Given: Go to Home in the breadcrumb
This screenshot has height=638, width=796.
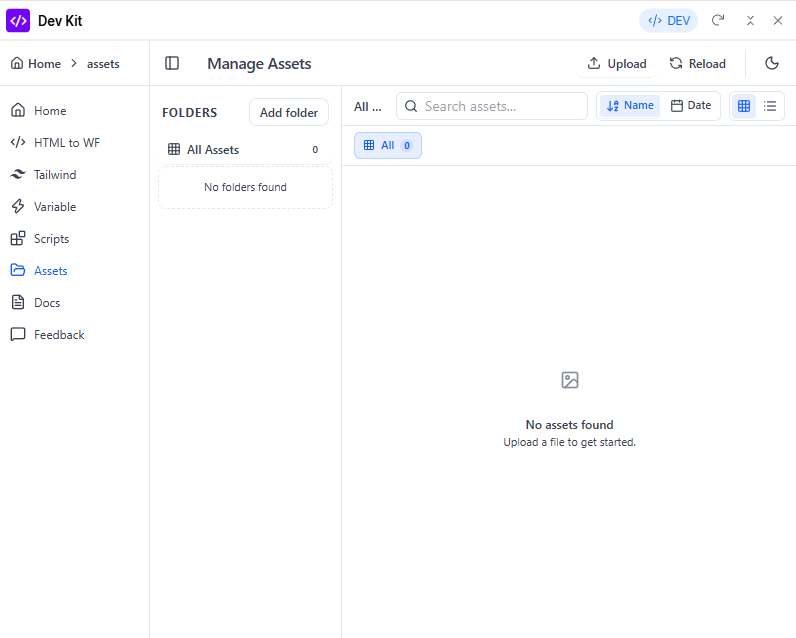Looking at the screenshot, I should tap(36, 63).
